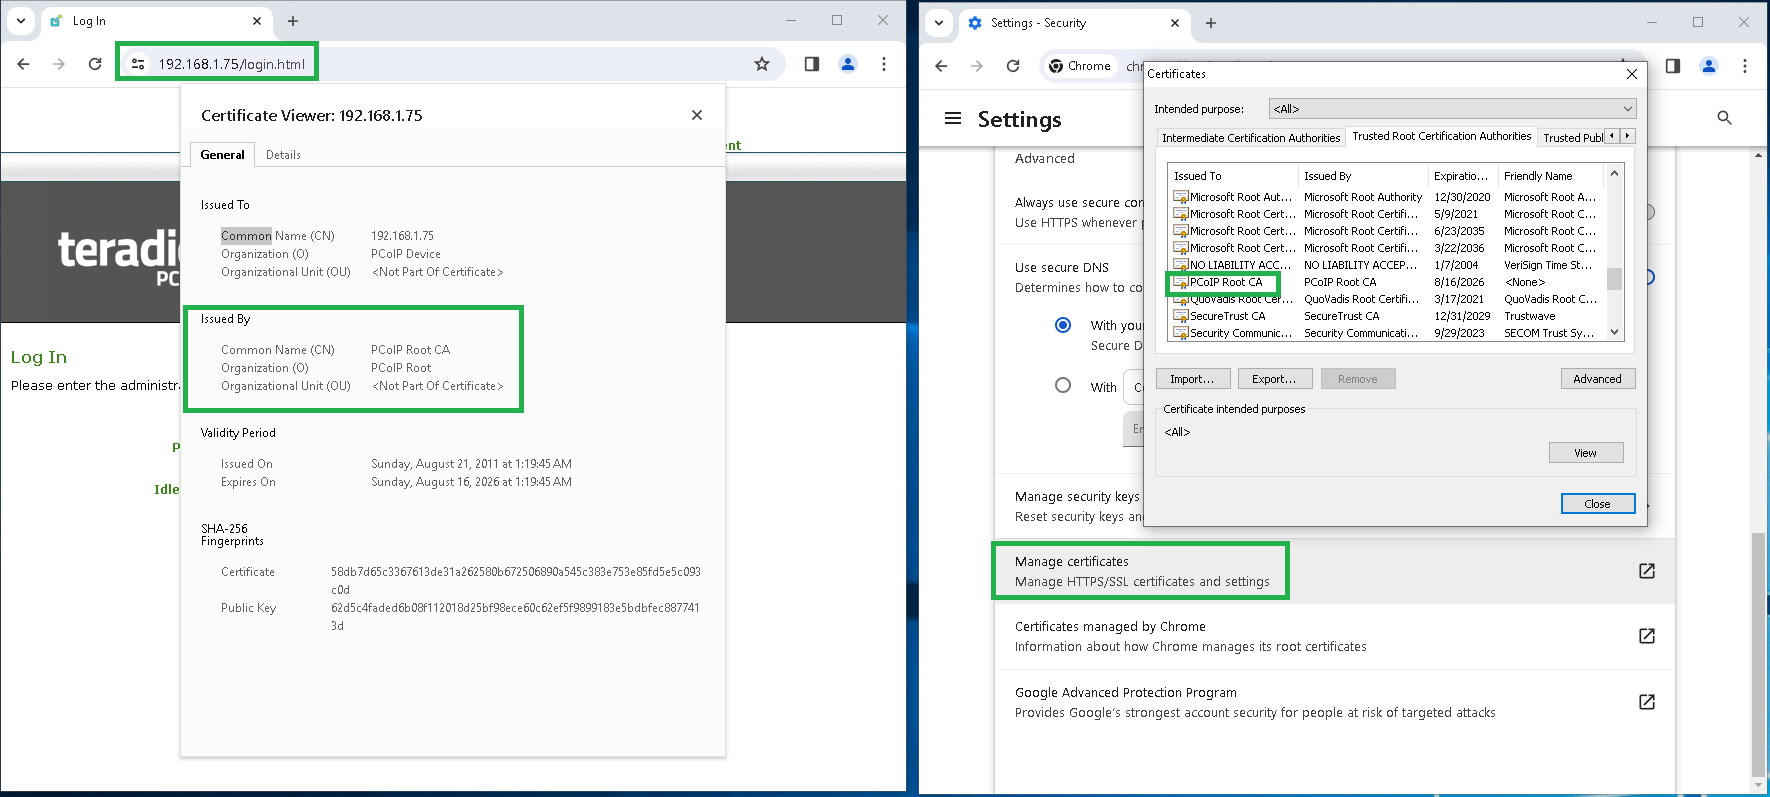The height and width of the screenshot is (797, 1770).
Task: Open profile avatar in Log In window
Action: pyautogui.click(x=848, y=64)
